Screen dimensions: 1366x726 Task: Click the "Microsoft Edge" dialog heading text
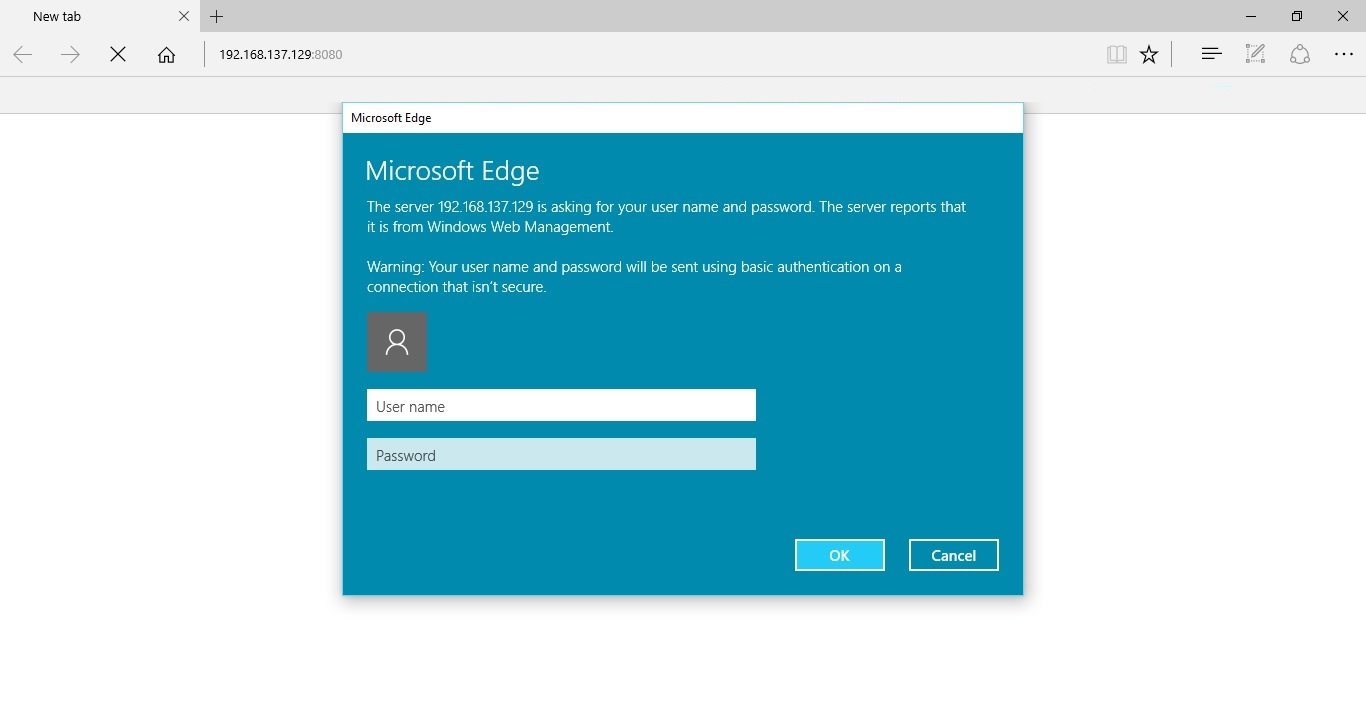click(x=452, y=171)
